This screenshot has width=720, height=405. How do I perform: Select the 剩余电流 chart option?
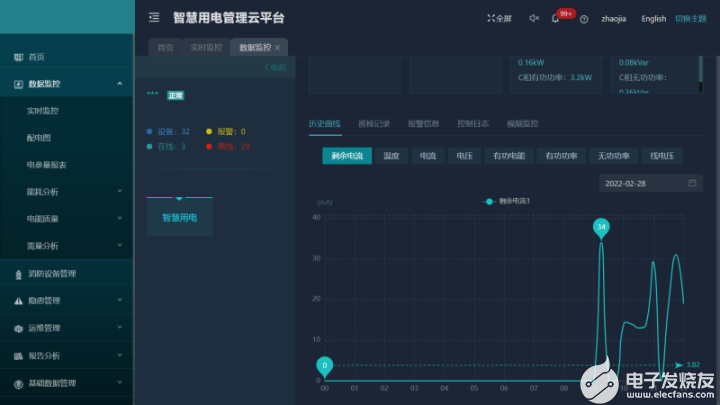pos(347,156)
